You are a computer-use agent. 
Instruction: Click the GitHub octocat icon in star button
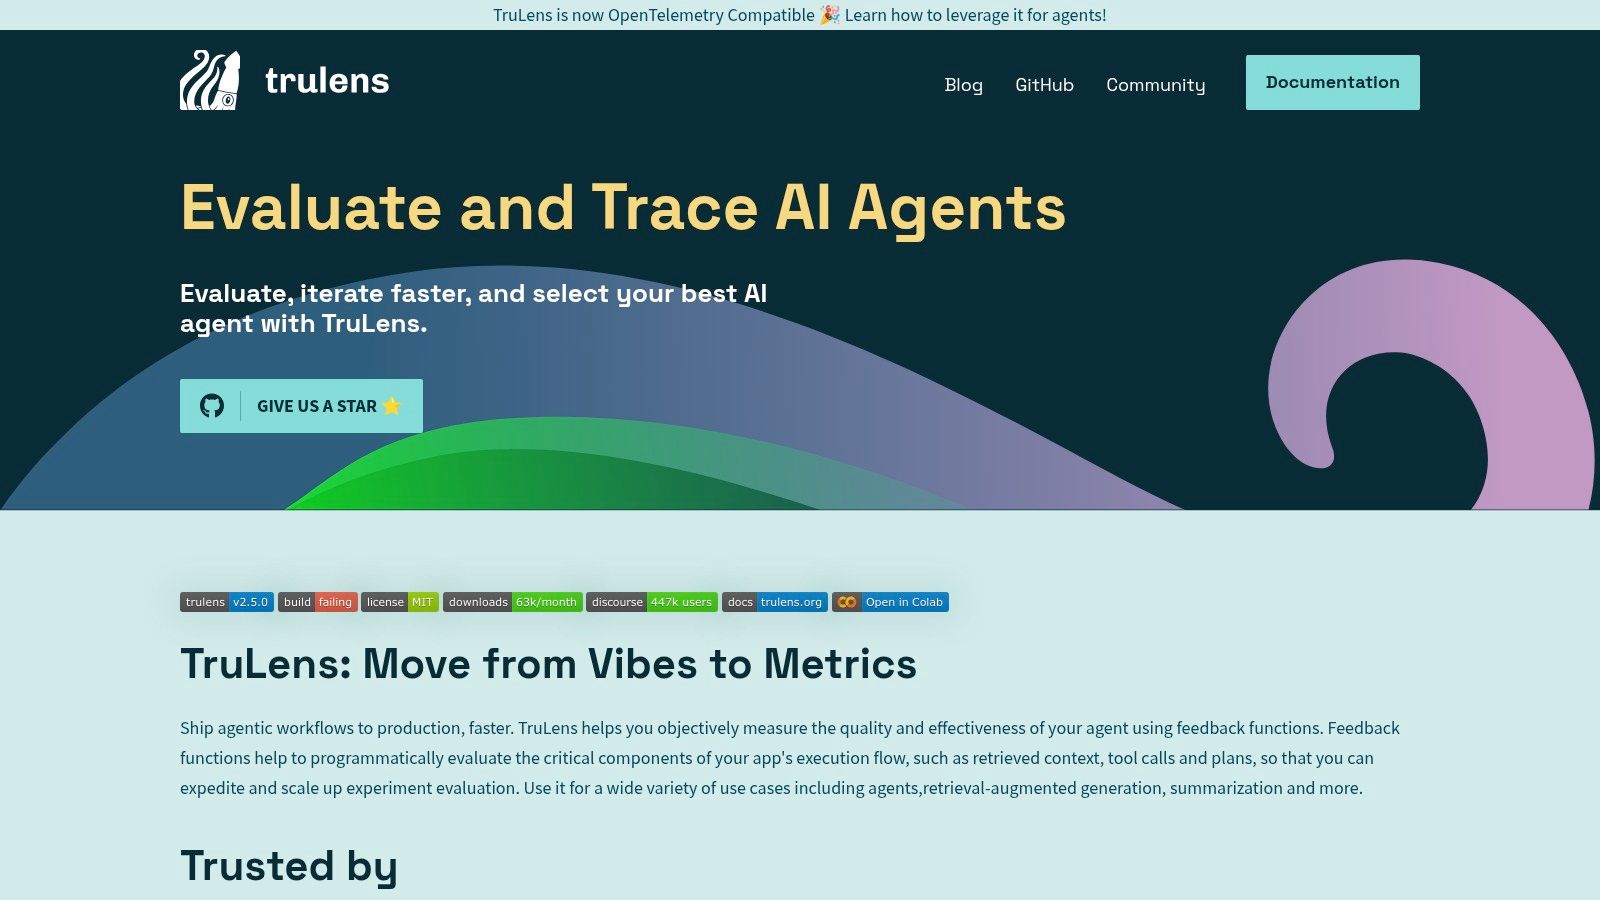[x=212, y=406]
